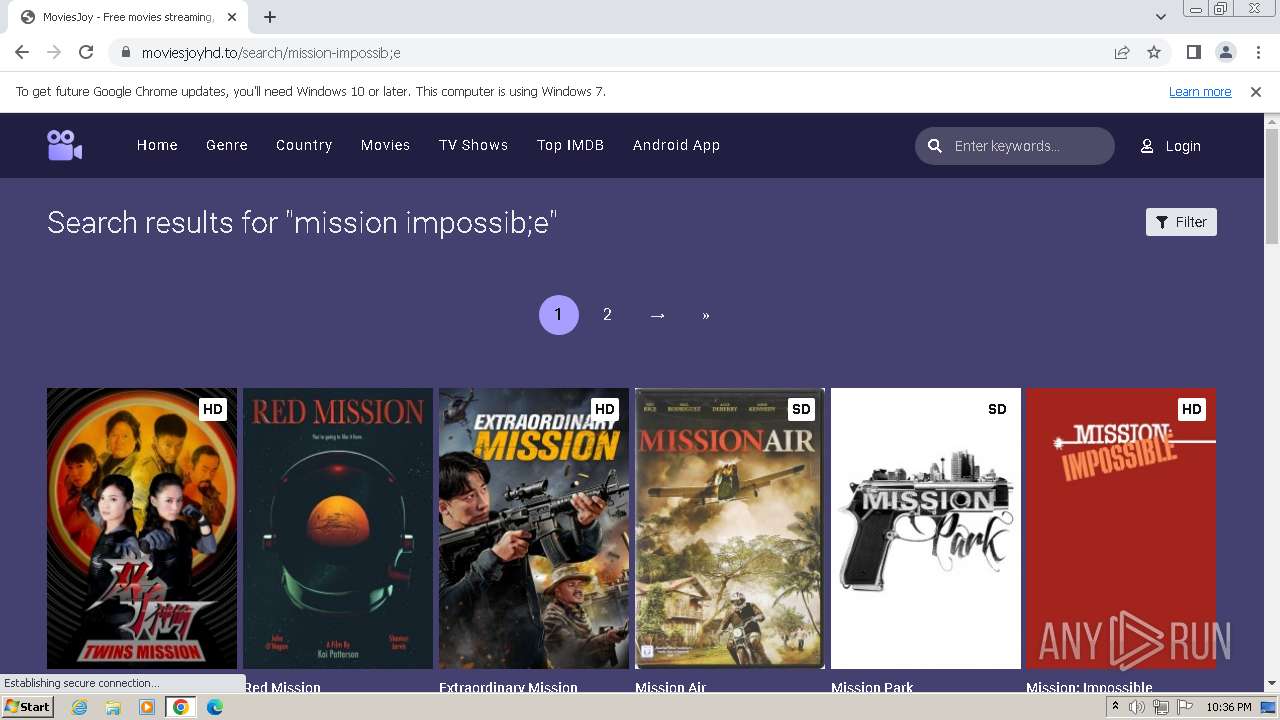This screenshot has height=720, width=1280.
Task: Click the scrollbar up arrow
Action: [1272, 120]
